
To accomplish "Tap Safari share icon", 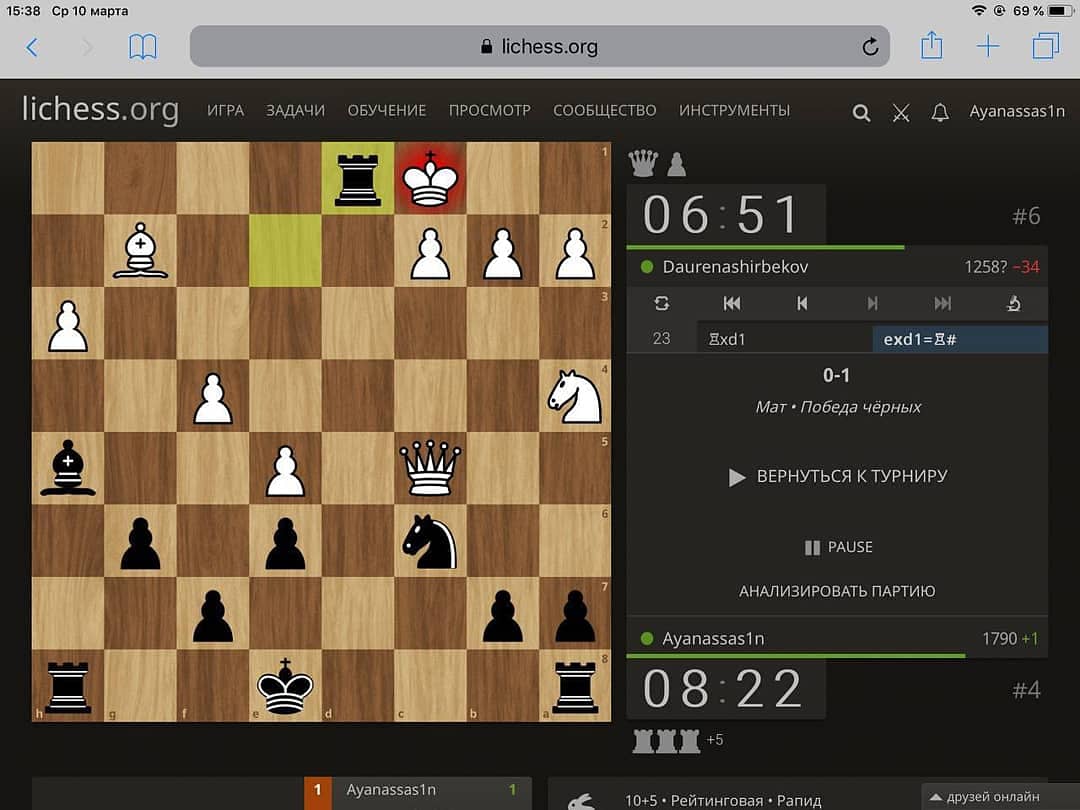I will click(x=931, y=46).
